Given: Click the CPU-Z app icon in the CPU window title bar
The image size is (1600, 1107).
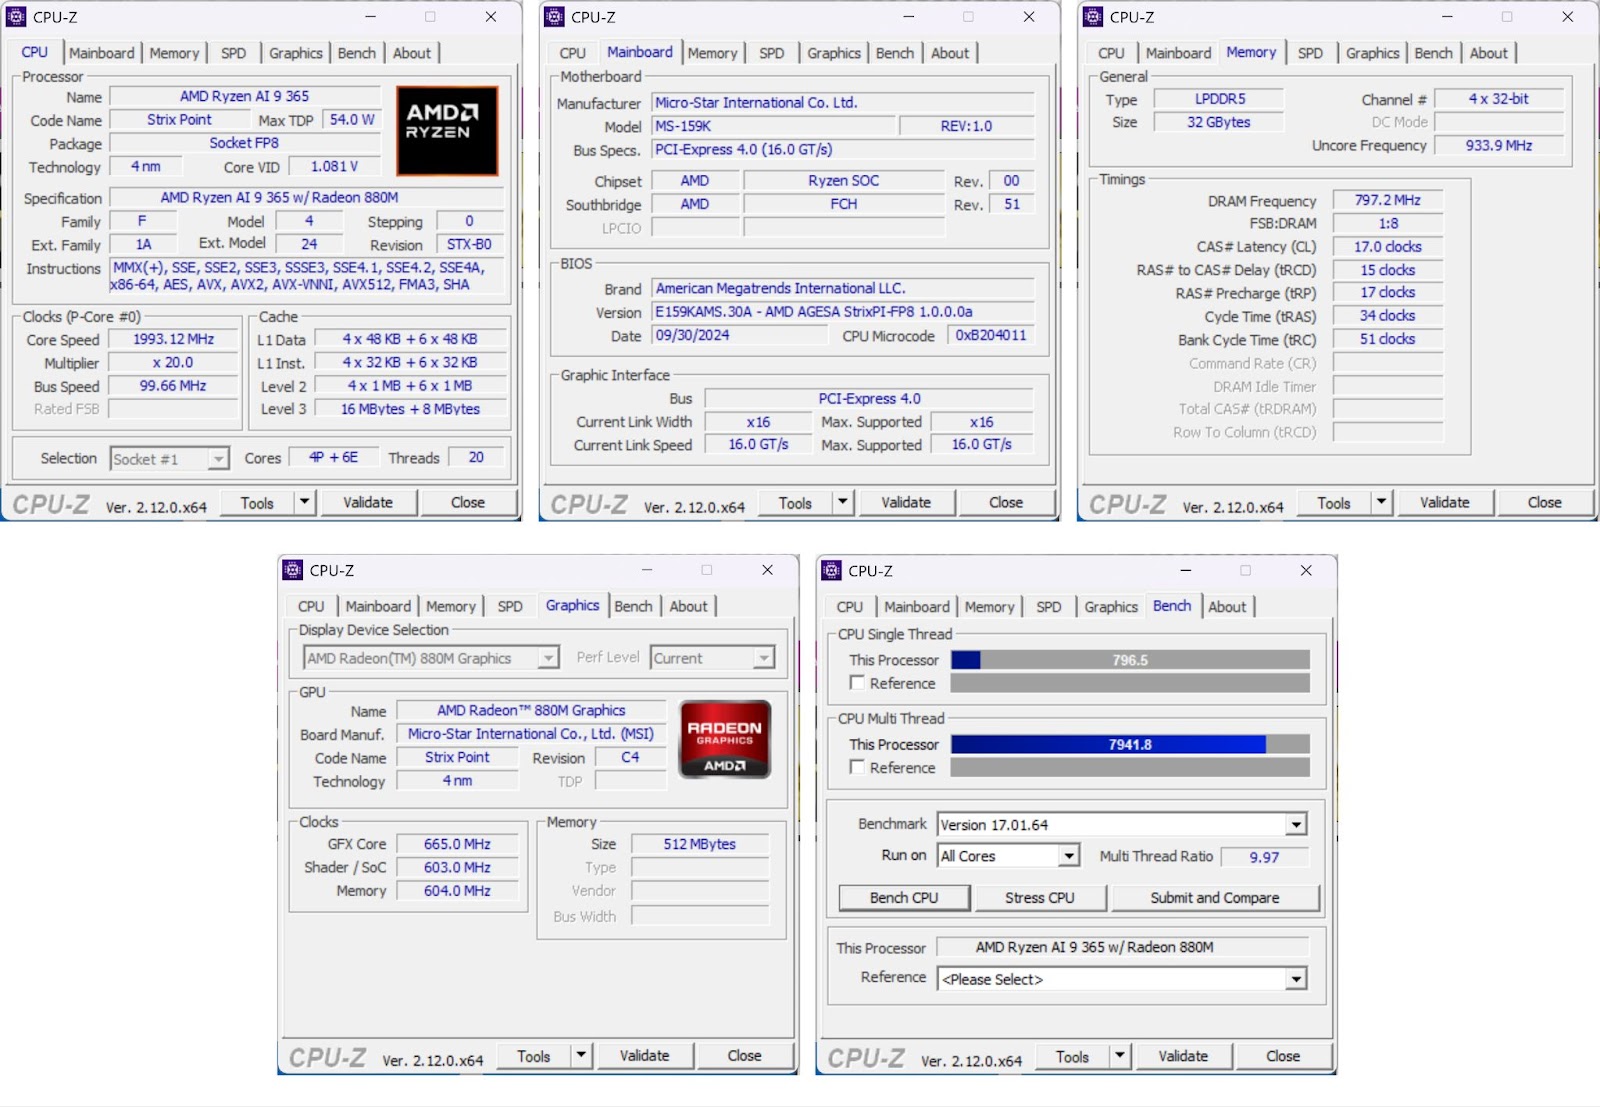Looking at the screenshot, I should tap(17, 17).
